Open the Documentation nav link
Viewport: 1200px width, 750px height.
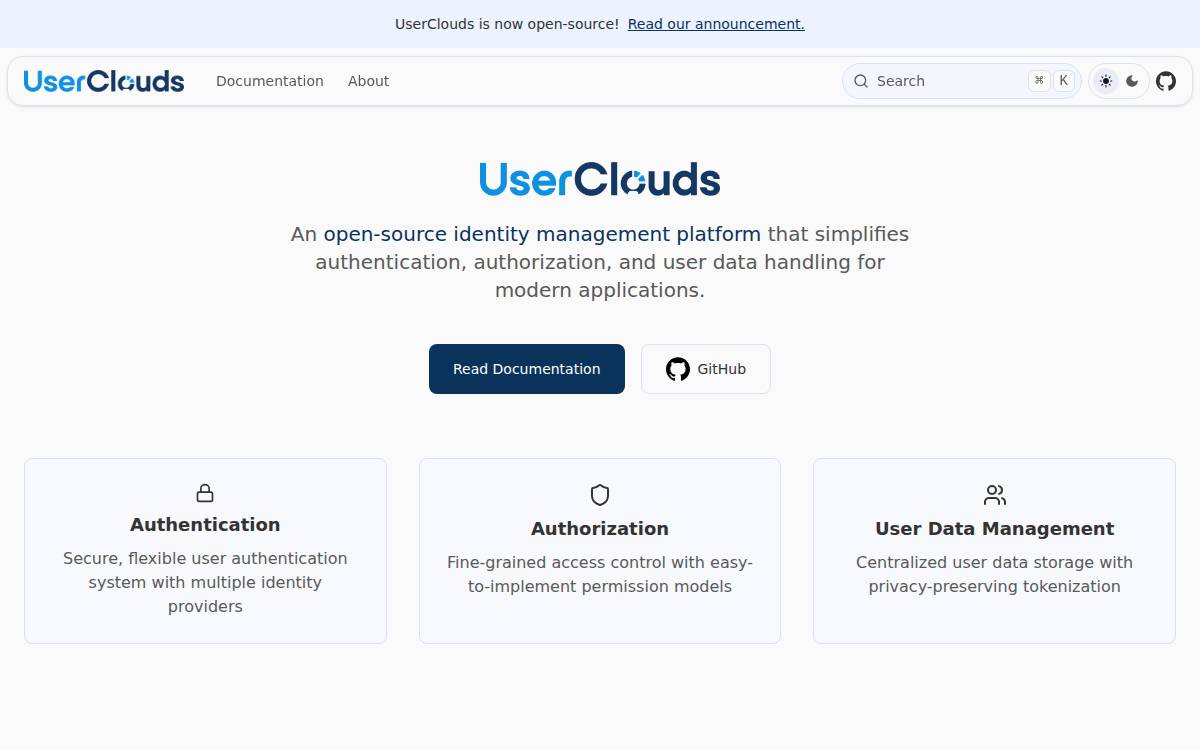[270, 81]
